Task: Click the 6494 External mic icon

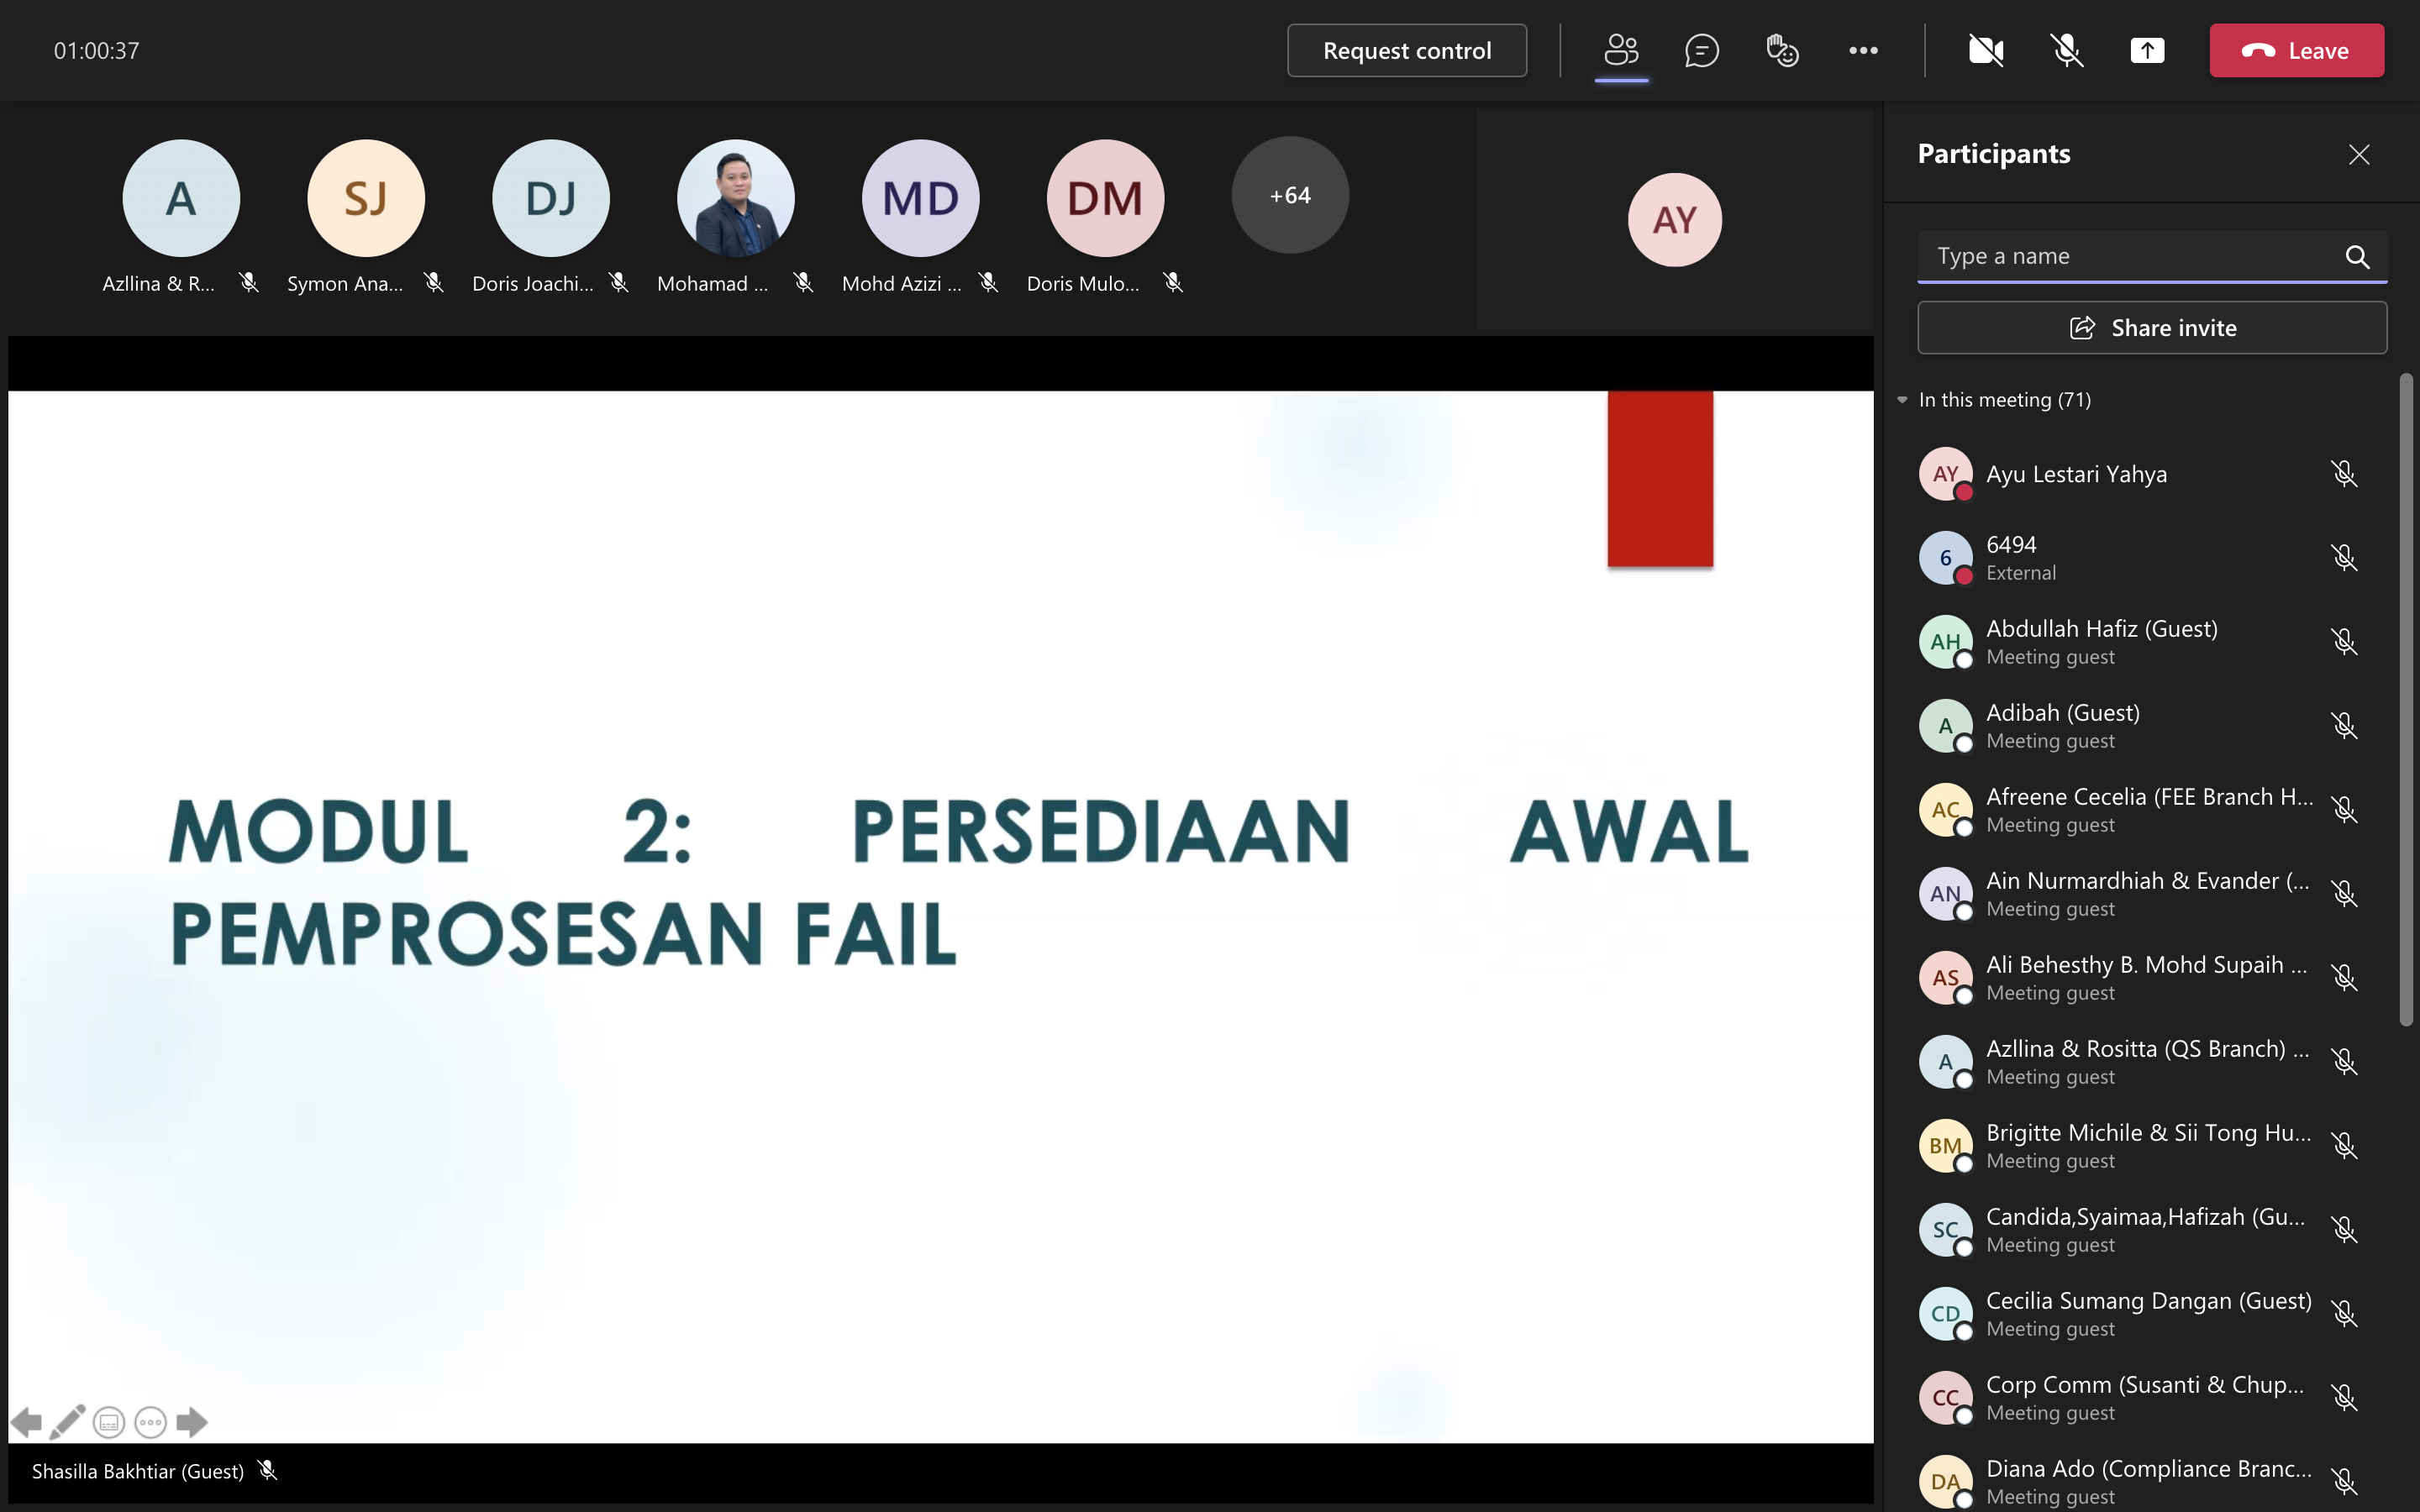Action: point(2344,558)
